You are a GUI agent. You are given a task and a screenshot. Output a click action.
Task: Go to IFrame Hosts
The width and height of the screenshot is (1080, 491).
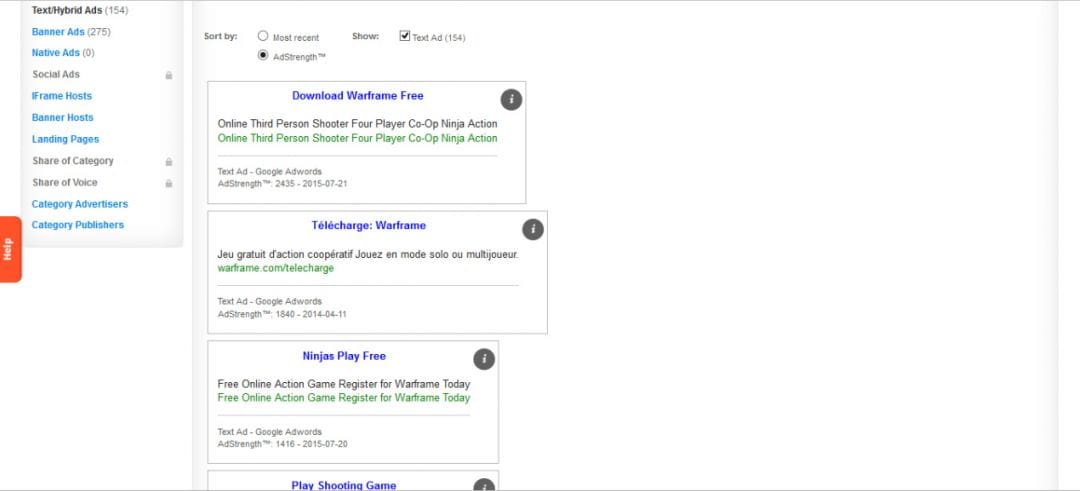pos(61,96)
